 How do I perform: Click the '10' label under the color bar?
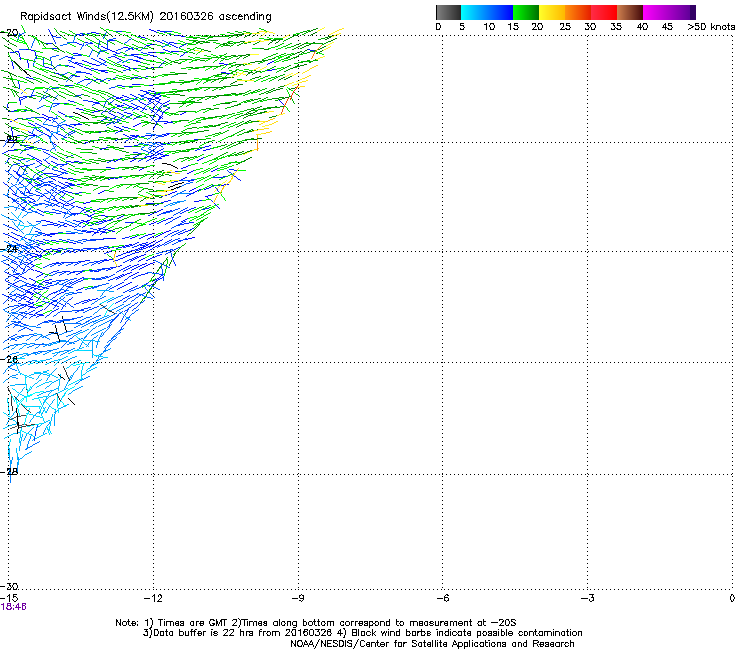(x=489, y=27)
